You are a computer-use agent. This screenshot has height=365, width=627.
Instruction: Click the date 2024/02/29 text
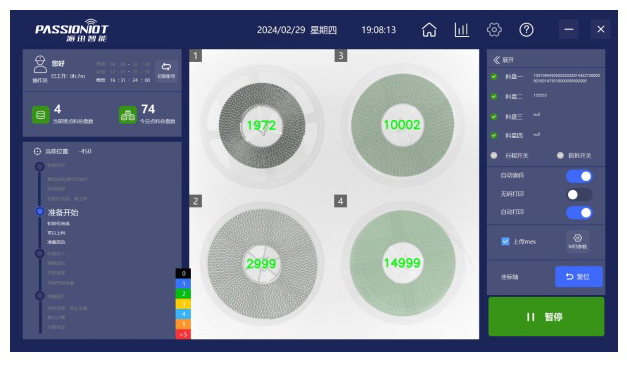pyautogui.click(x=281, y=30)
